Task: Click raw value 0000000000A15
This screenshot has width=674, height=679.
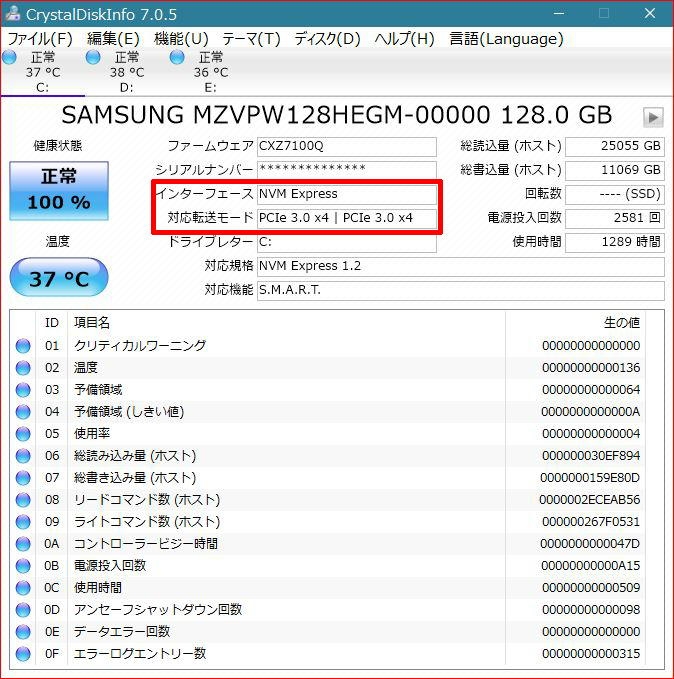Action: pos(590,566)
